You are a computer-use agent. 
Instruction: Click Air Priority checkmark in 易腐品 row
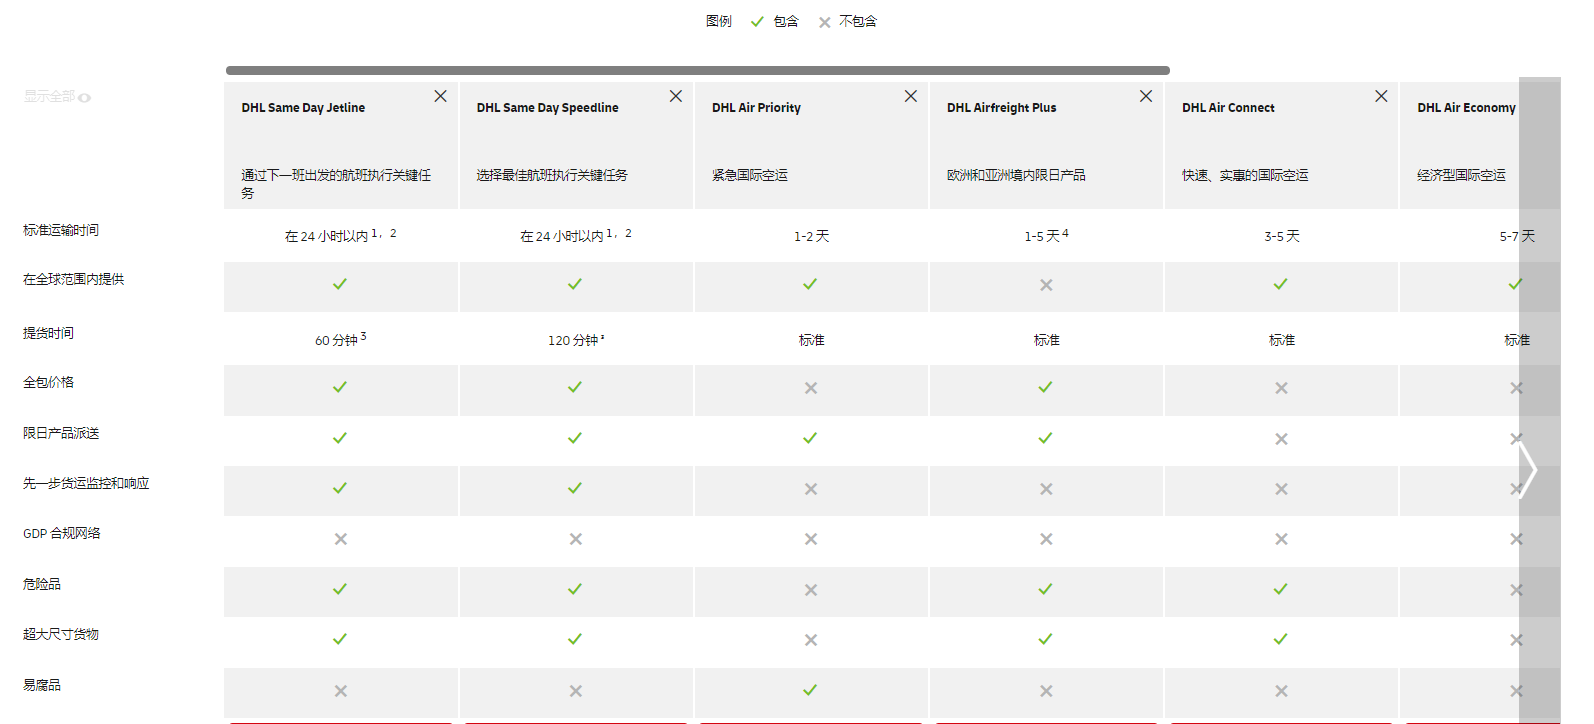click(810, 690)
